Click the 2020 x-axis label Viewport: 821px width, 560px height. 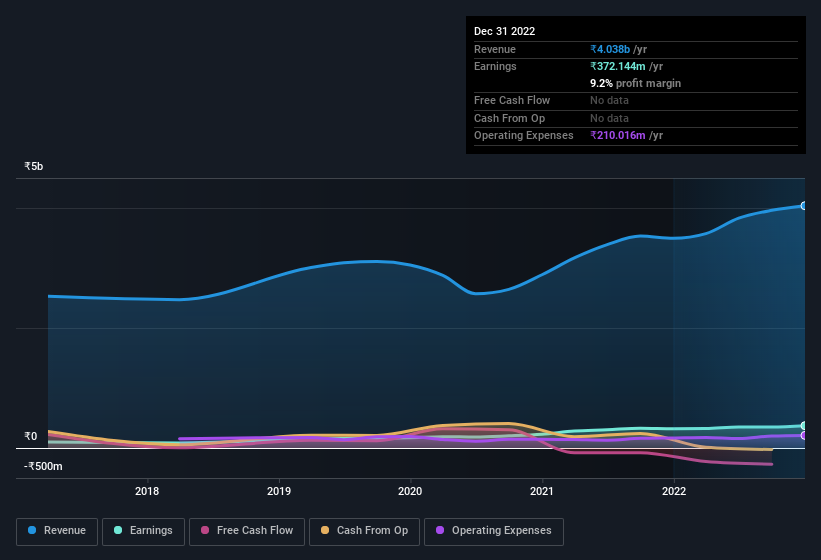[x=410, y=491]
